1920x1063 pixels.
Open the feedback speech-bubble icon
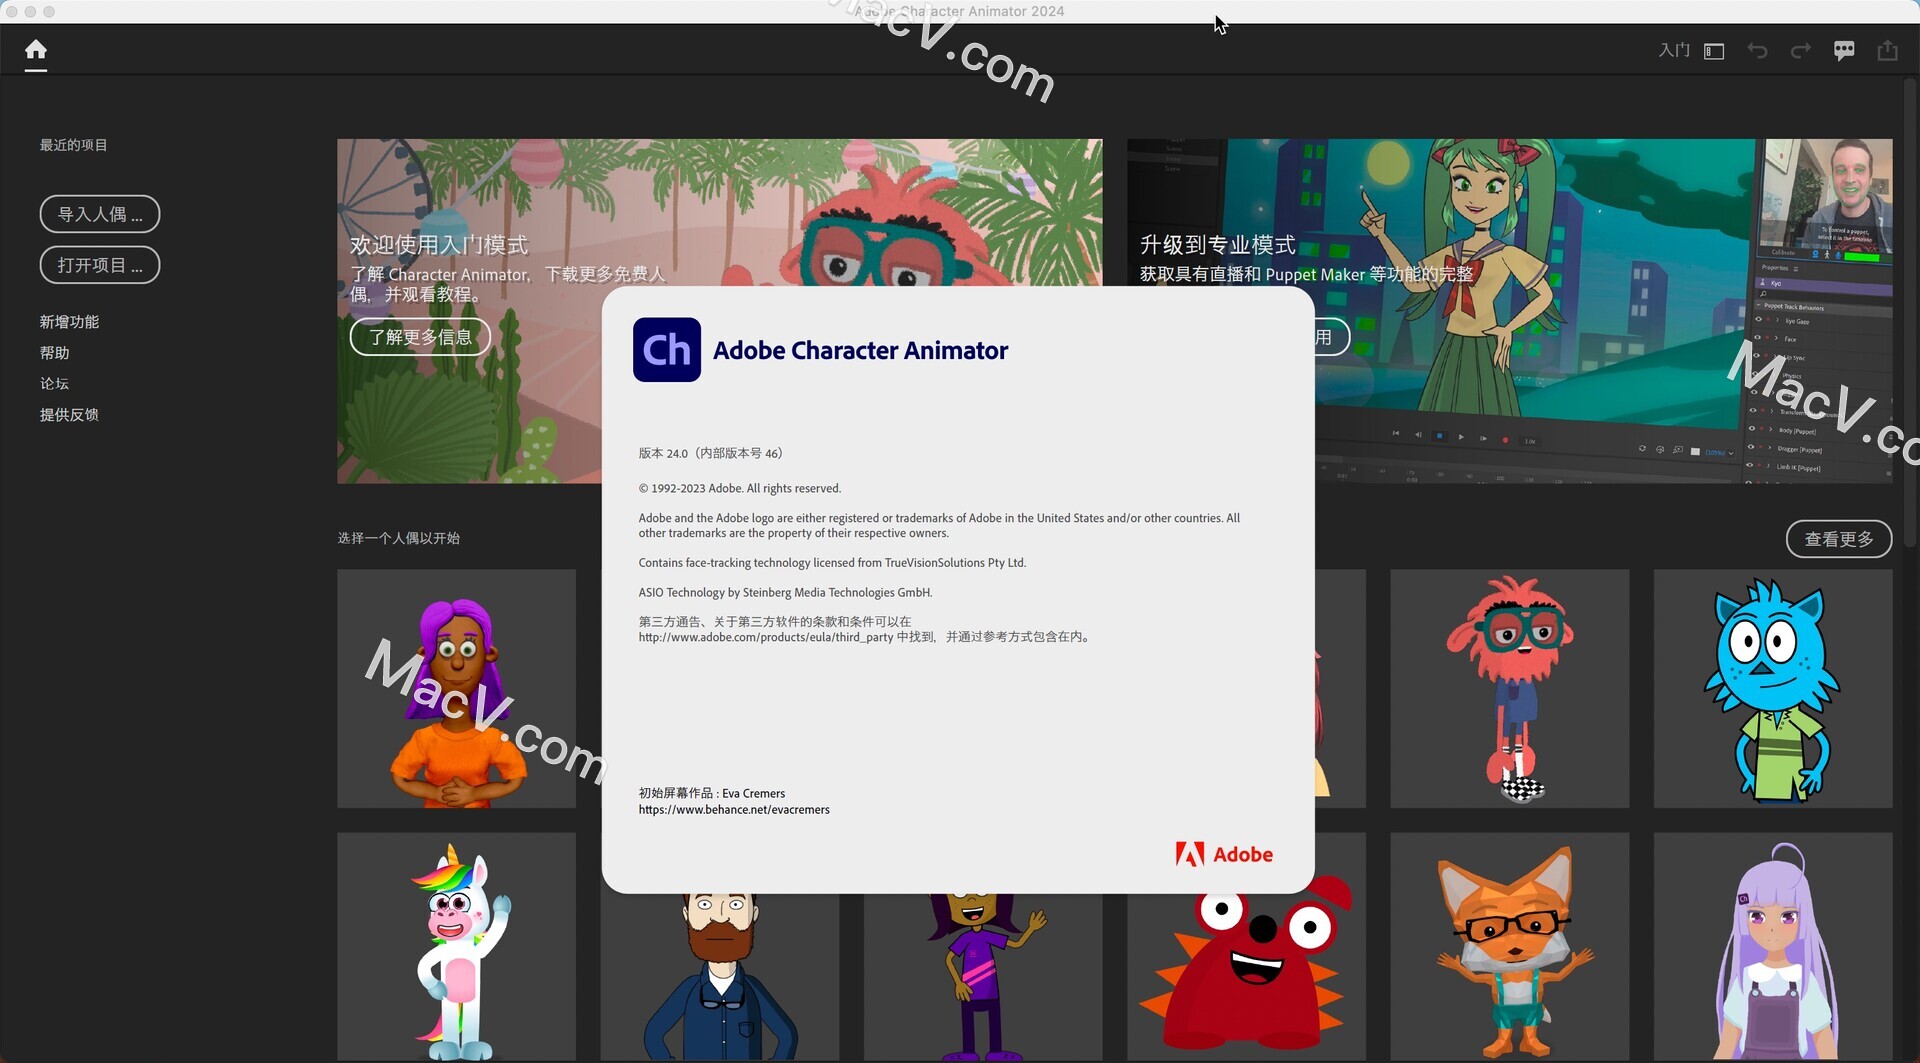point(1844,51)
